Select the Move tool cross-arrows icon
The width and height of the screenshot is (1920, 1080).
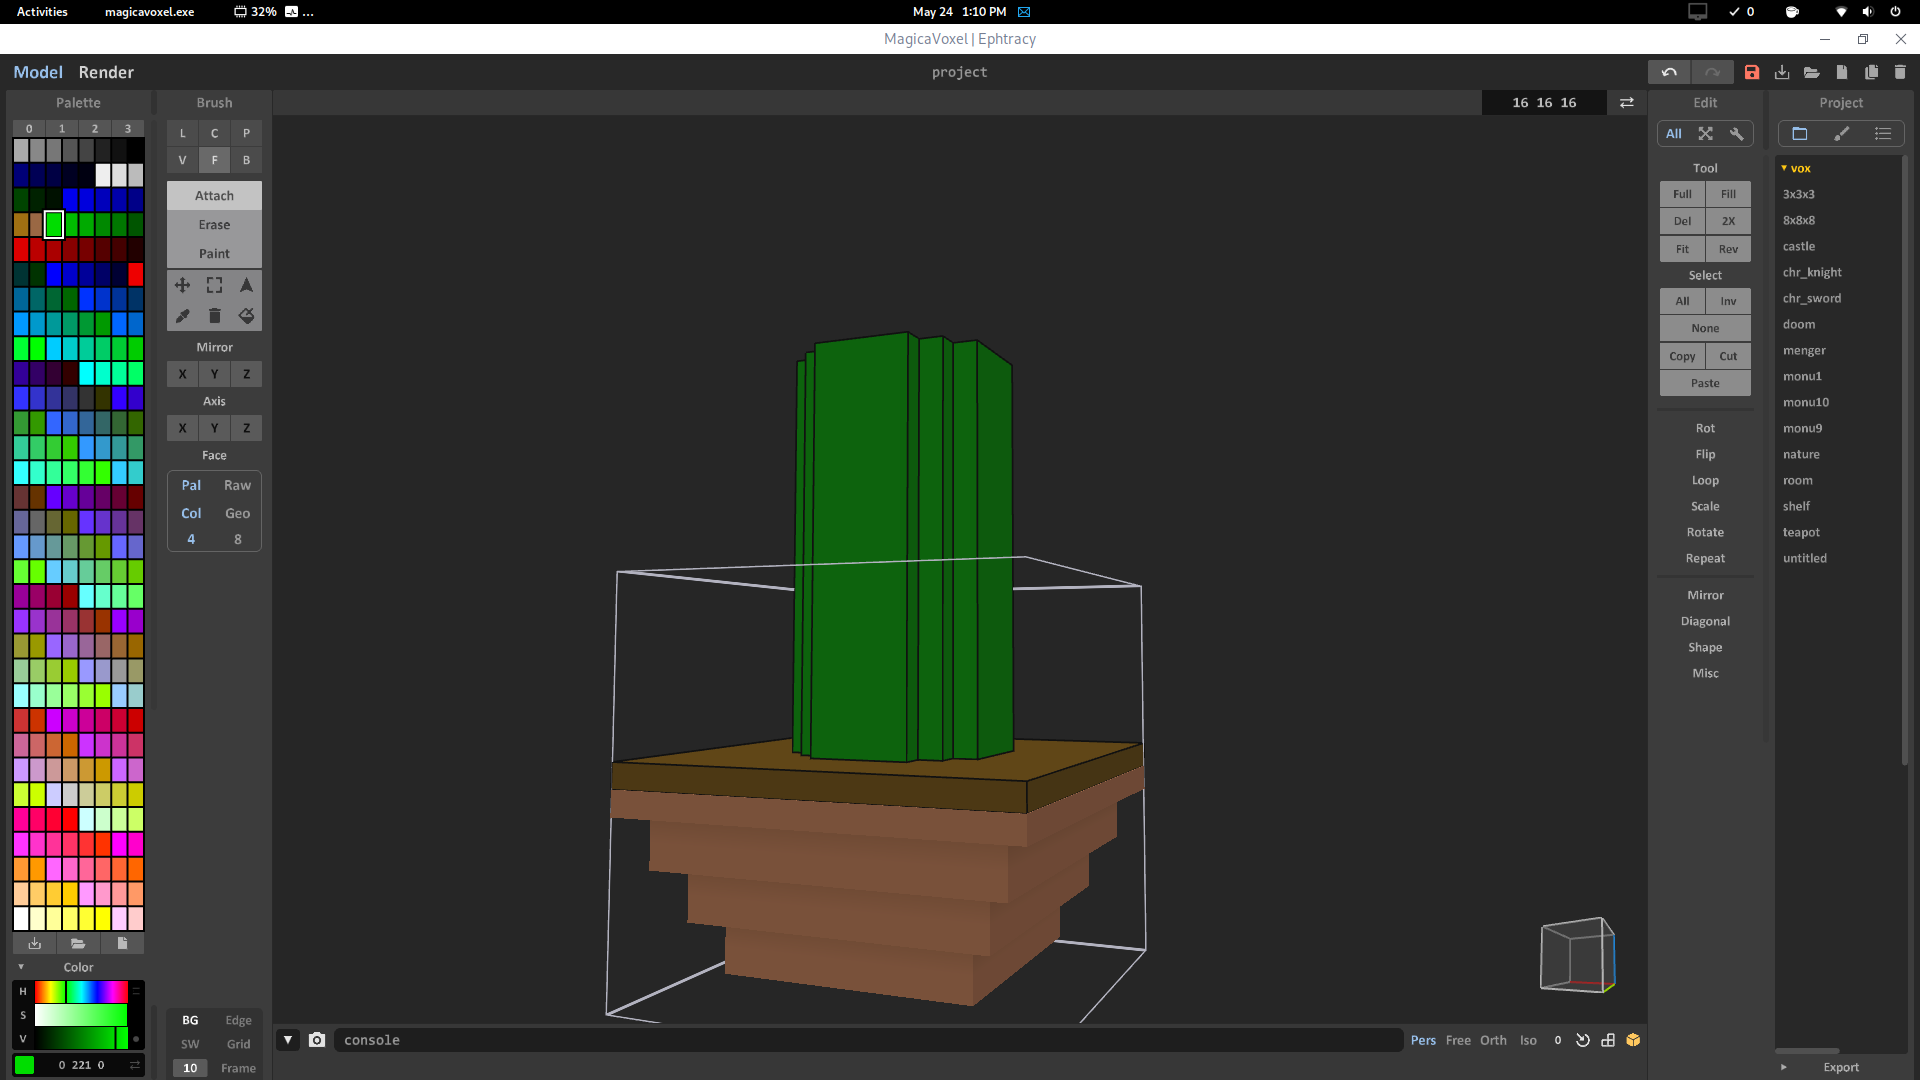pyautogui.click(x=182, y=285)
